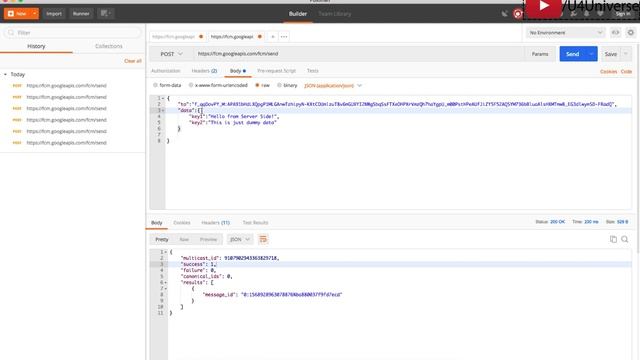Screen dimensions: 640x360
Task: Open the Code link under Save
Action: (626, 71)
